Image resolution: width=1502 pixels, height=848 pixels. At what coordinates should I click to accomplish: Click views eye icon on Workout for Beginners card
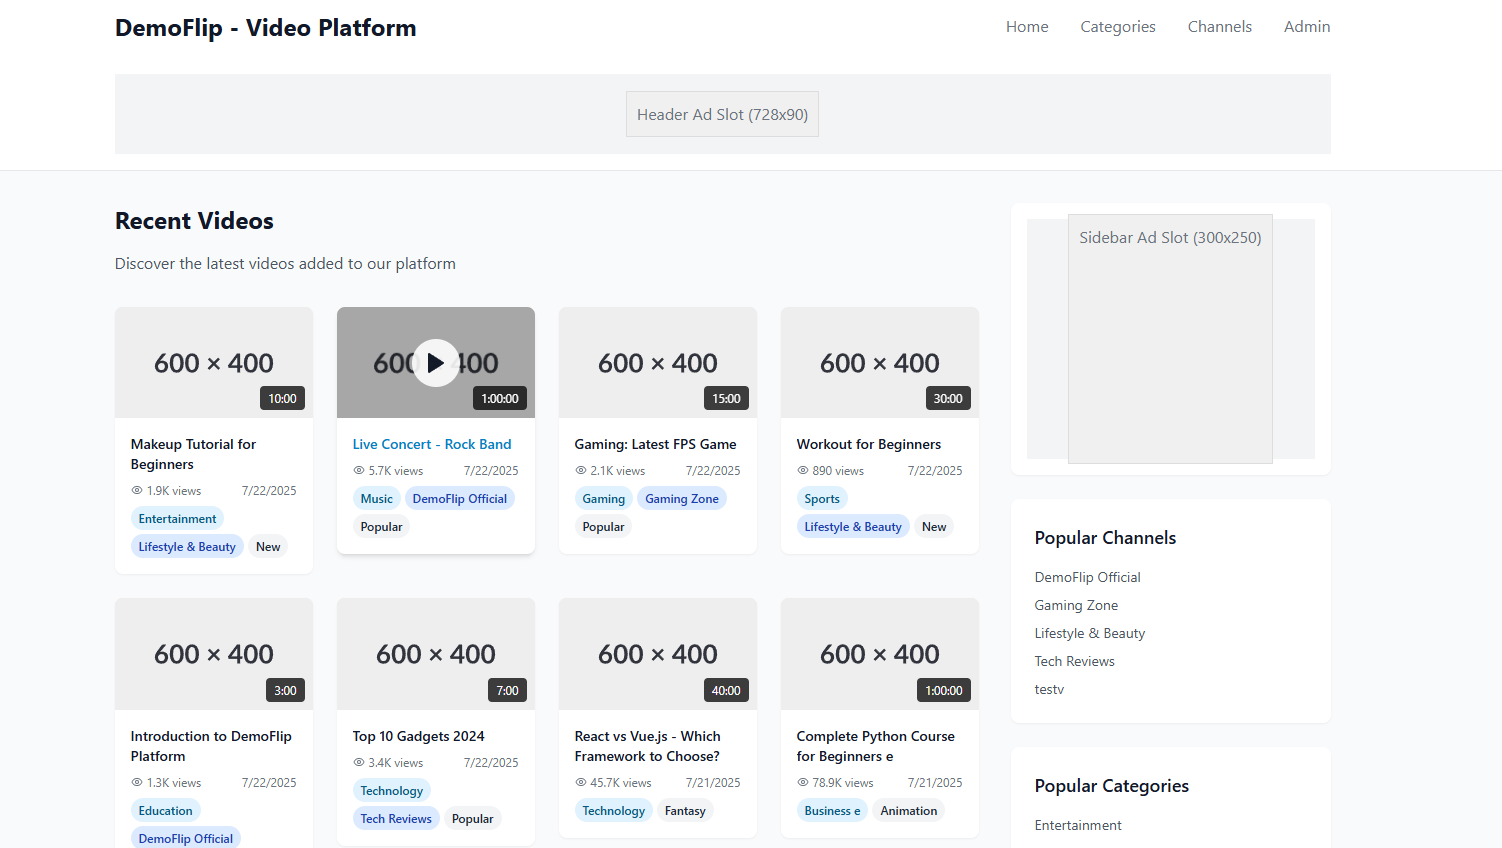pyautogui.click(x=802, y=471)
